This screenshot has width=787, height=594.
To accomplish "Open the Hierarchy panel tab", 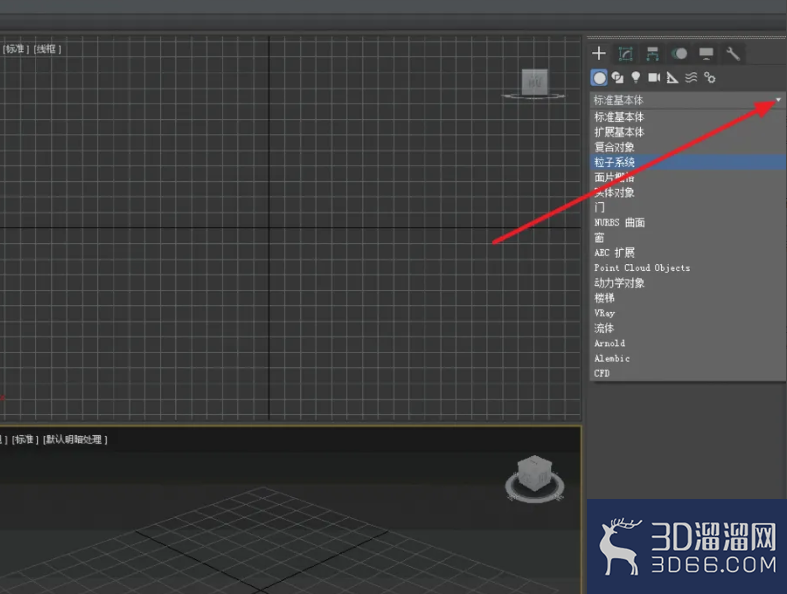I will tap(652, 54).
